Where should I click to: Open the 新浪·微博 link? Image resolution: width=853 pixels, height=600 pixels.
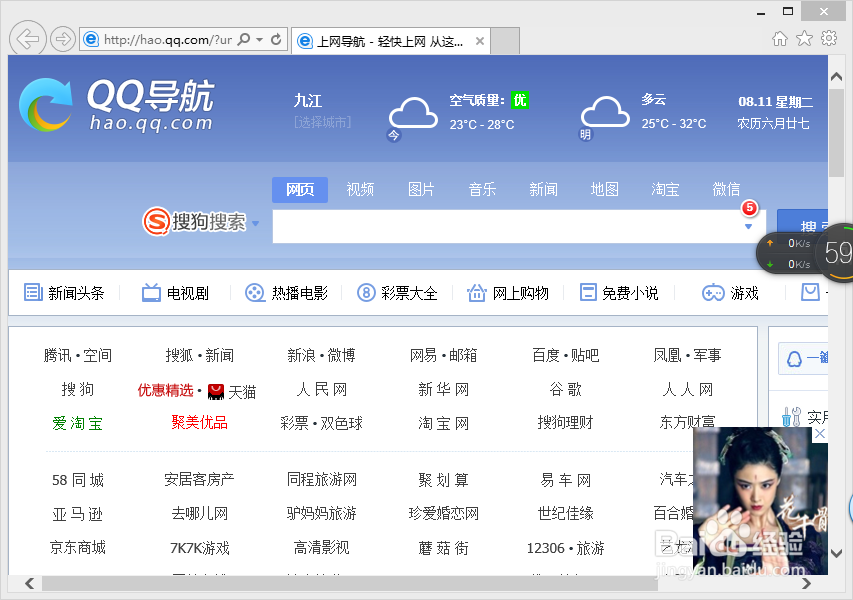tap(322, 356)
